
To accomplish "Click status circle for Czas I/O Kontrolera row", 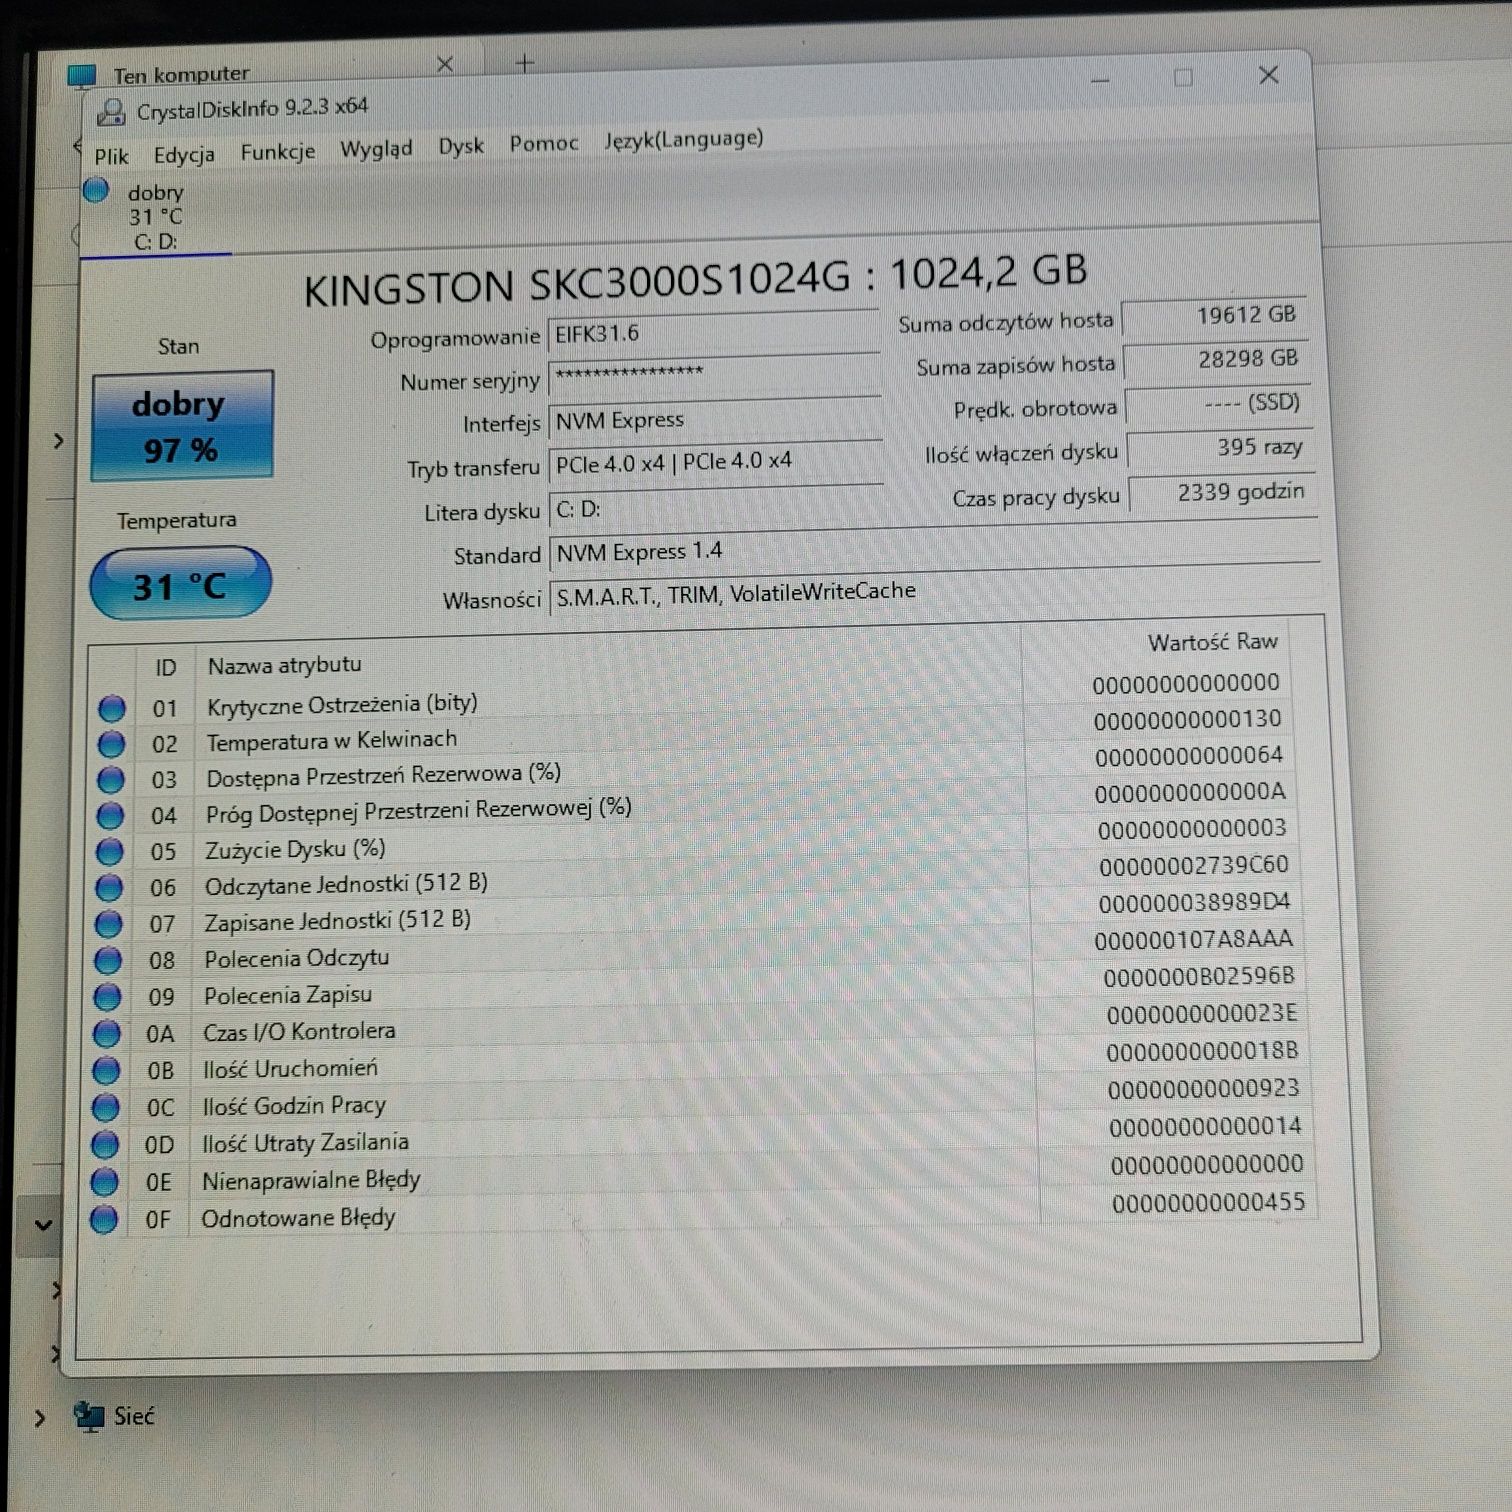I will 106,1034.
